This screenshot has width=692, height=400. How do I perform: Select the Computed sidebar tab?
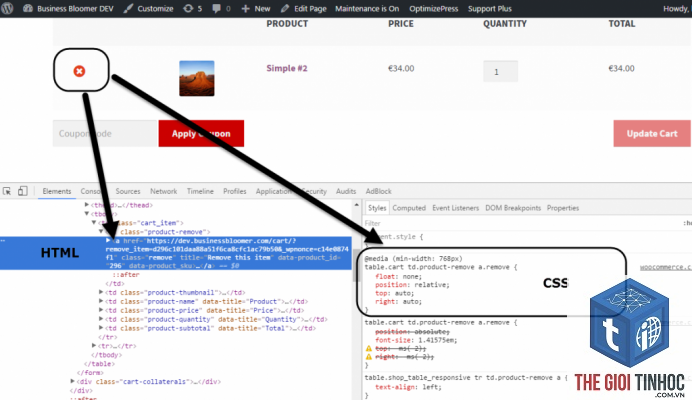coord(409,208)
